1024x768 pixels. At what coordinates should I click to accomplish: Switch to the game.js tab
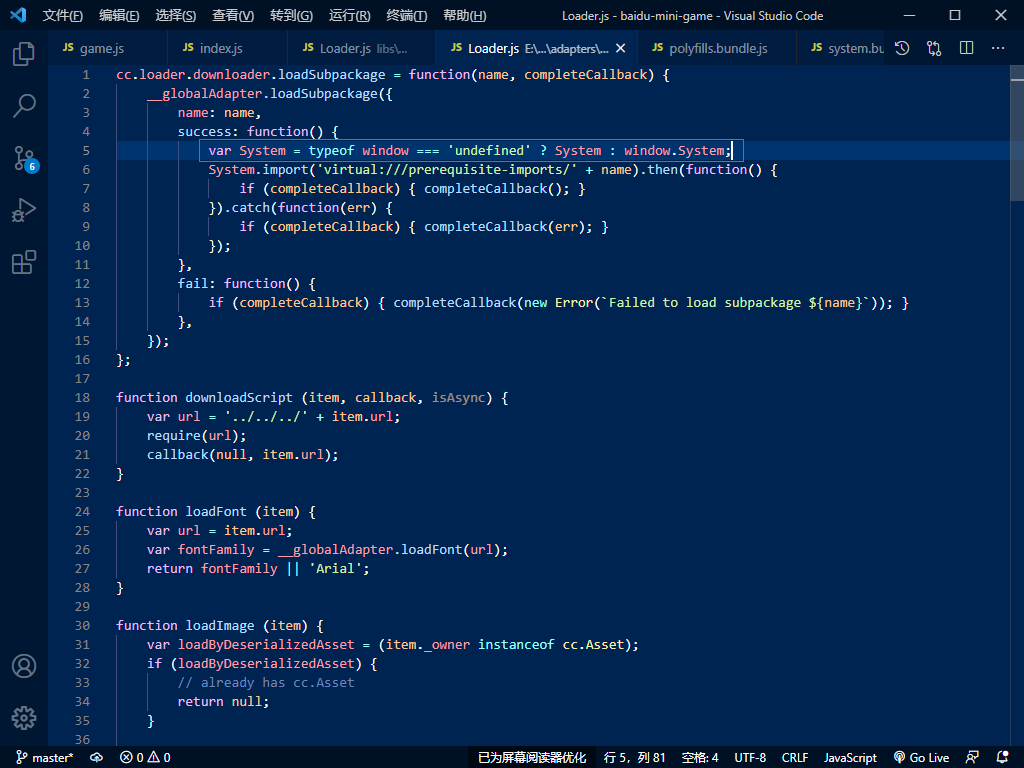tap(106, 48)
